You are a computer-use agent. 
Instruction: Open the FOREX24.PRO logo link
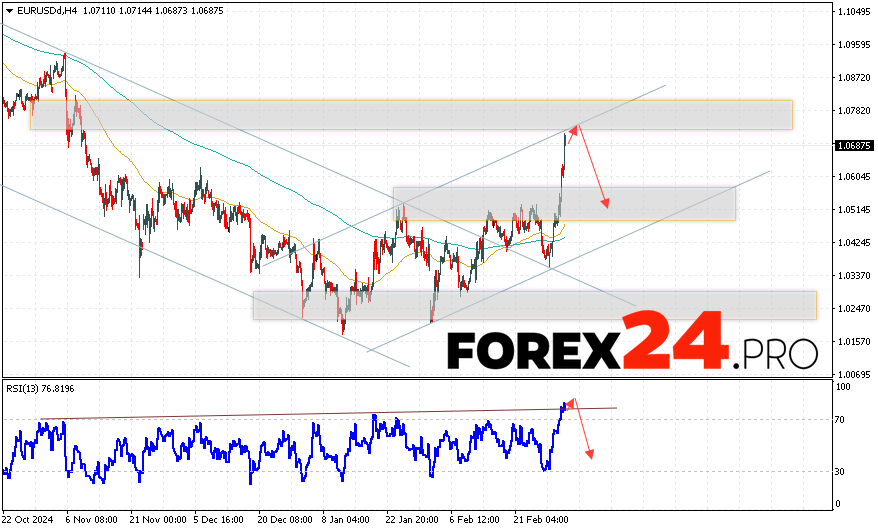pyautogui.click(x=631, y=347)
